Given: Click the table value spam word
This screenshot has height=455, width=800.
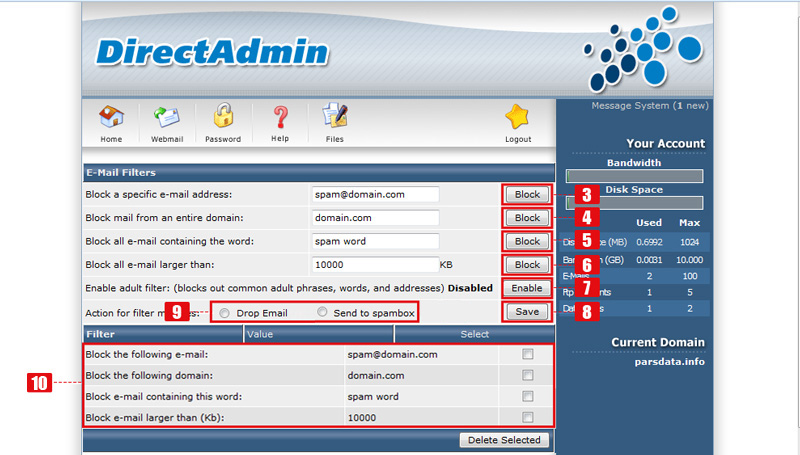Looking at the screenshot, I should click(373, 396).
